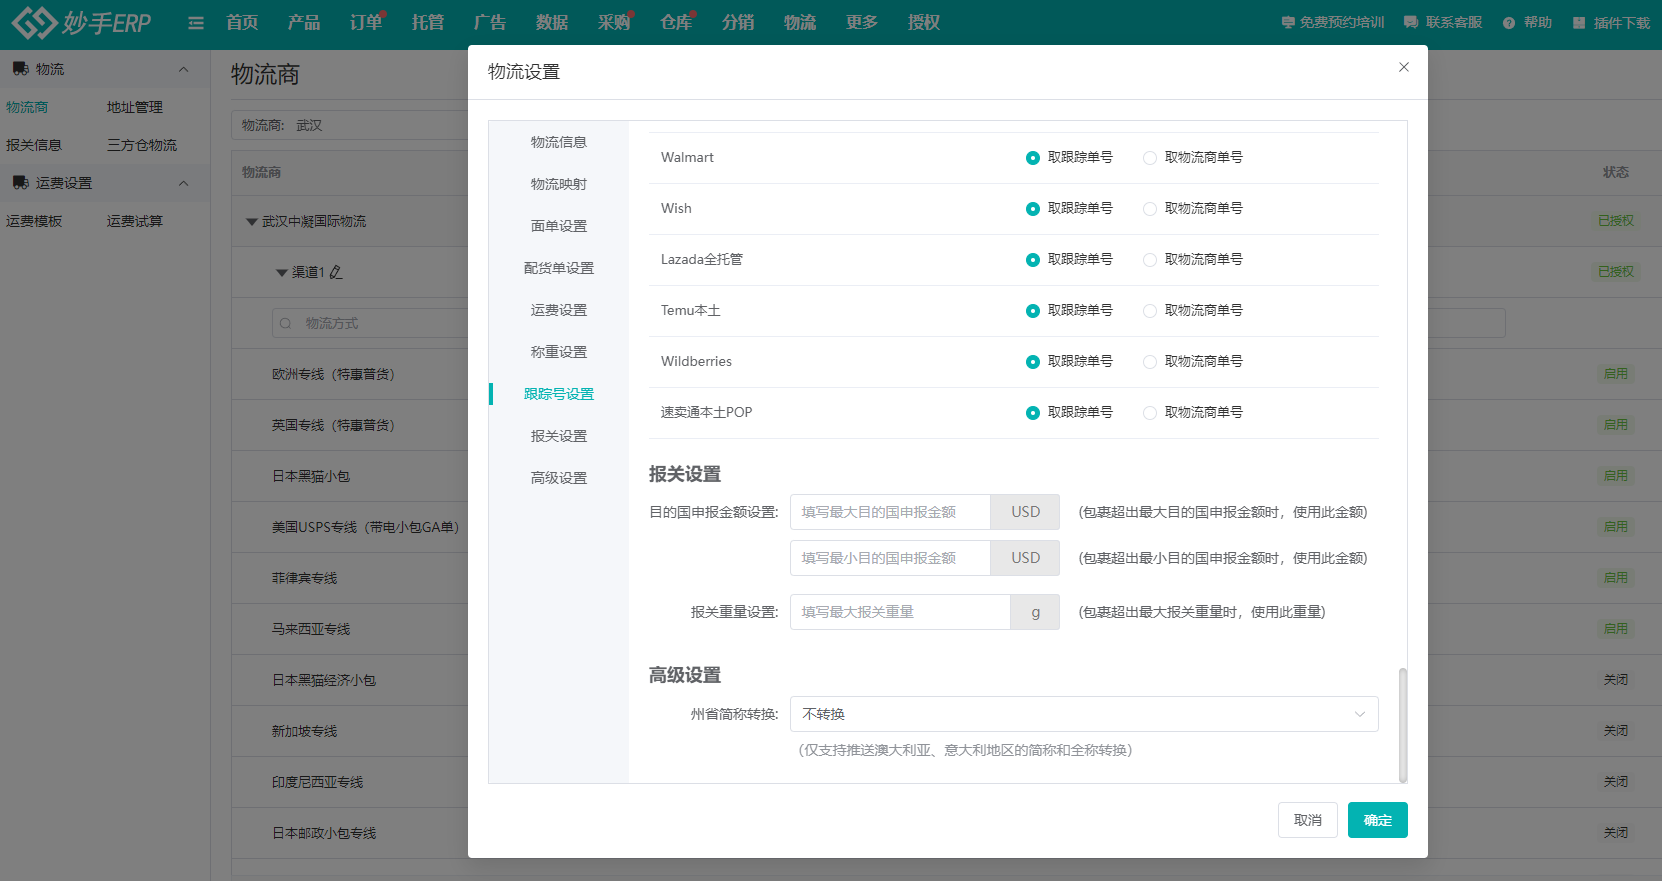Switch to 报关设置 tab in dialog
The width and height of the screenshot is (1662, 881).
pyautogui.click(x=559, y=436)
